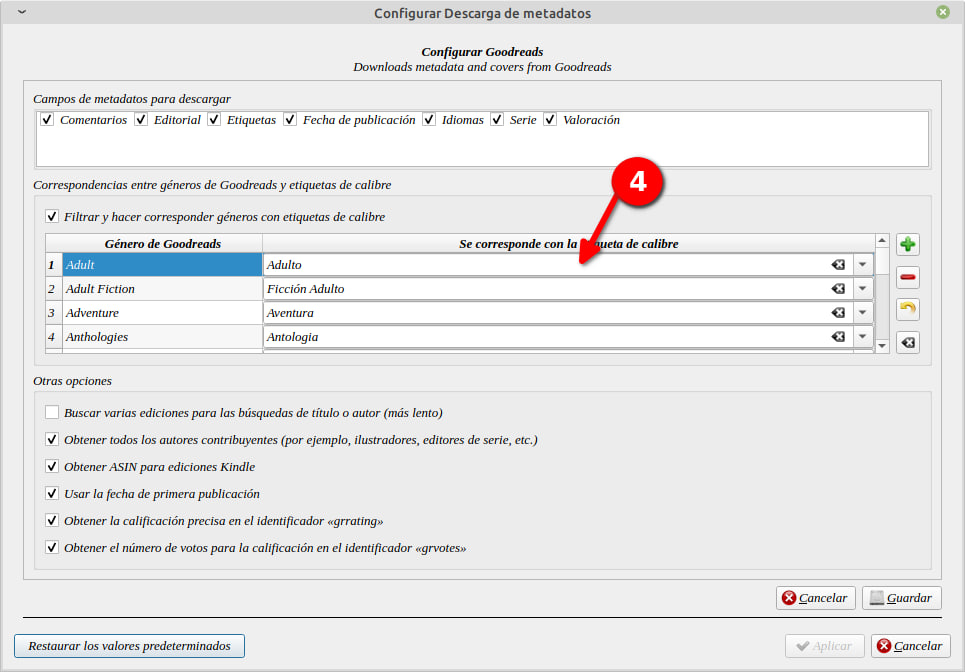Click the Guardar button
Screen dimensions: 965x672
(902, 598)
